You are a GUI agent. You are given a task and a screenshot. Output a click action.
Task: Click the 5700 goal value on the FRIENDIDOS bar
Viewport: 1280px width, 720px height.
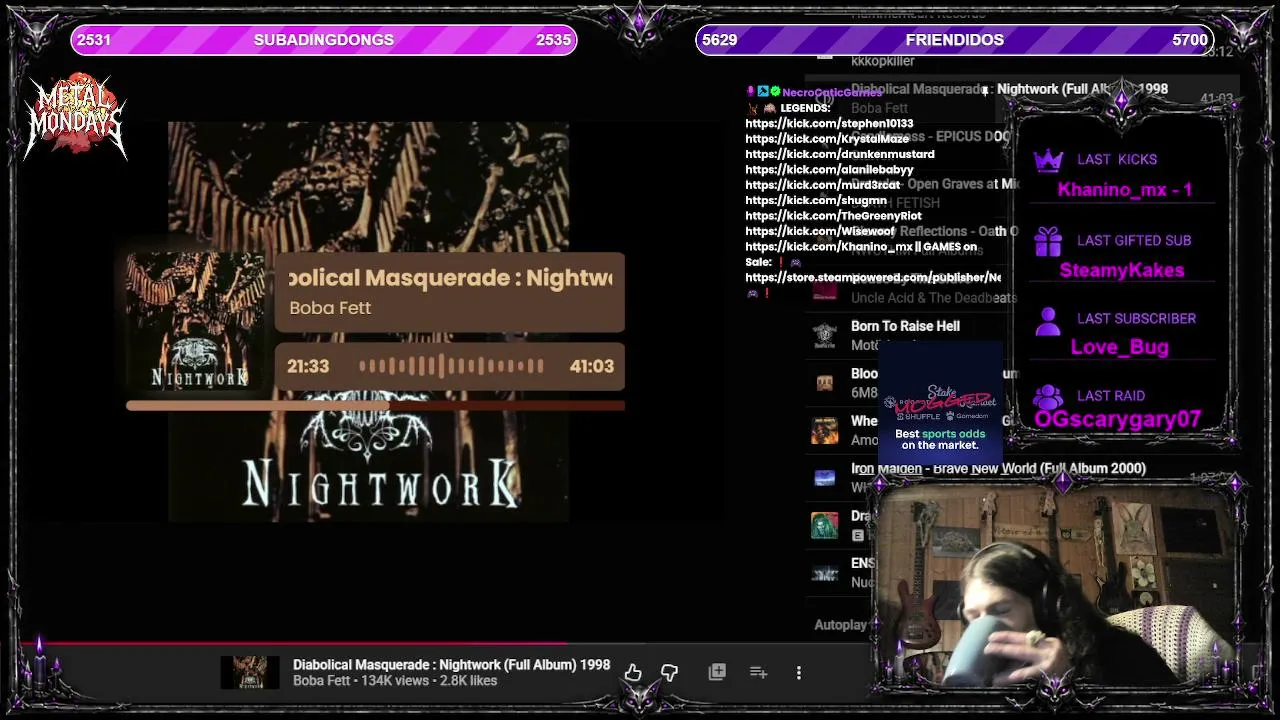[1190, 40]
